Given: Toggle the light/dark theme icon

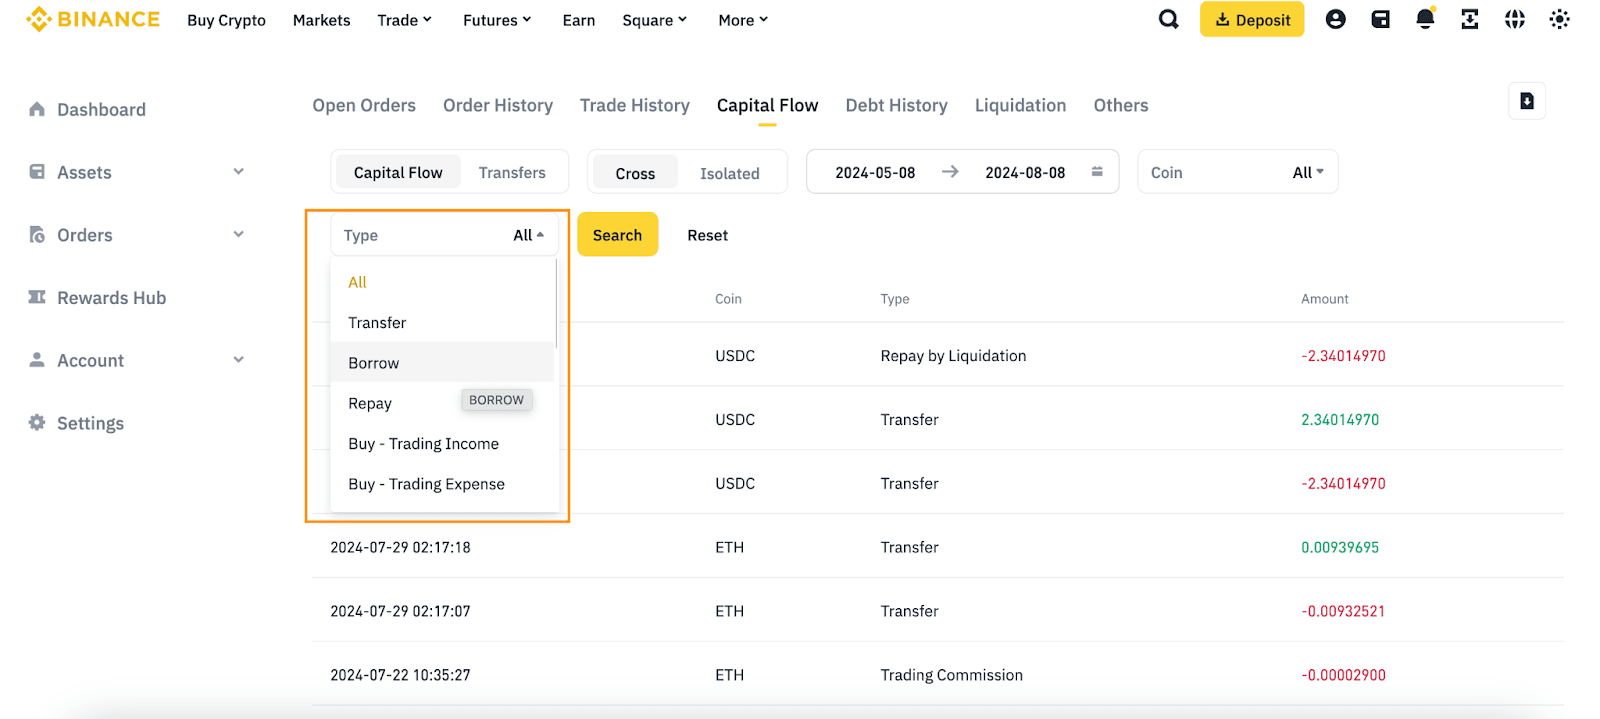Looking at the screenshot, I should pyautogui.click(x=1559, y=19).
